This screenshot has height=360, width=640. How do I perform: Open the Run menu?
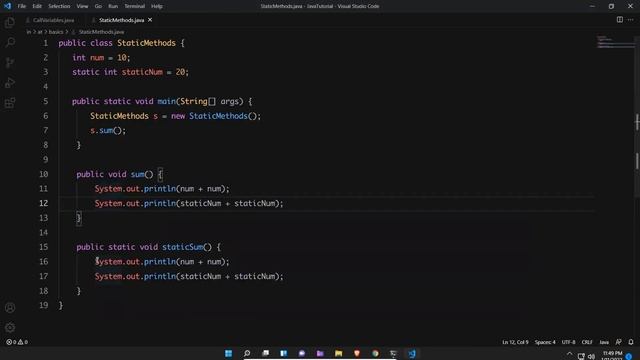(113, 6)
